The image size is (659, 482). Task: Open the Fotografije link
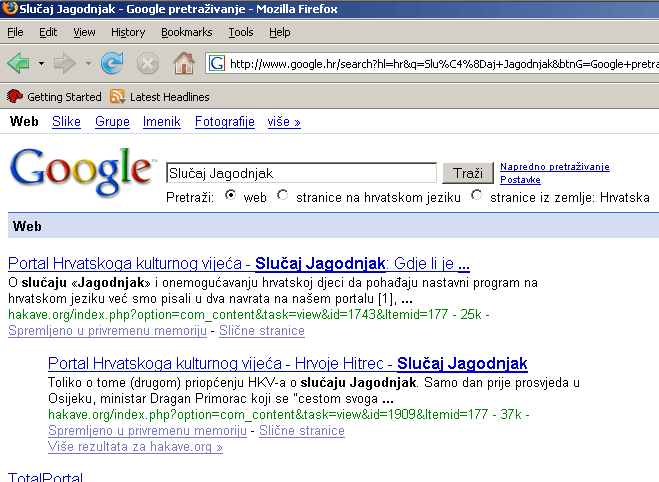point(225,121)
